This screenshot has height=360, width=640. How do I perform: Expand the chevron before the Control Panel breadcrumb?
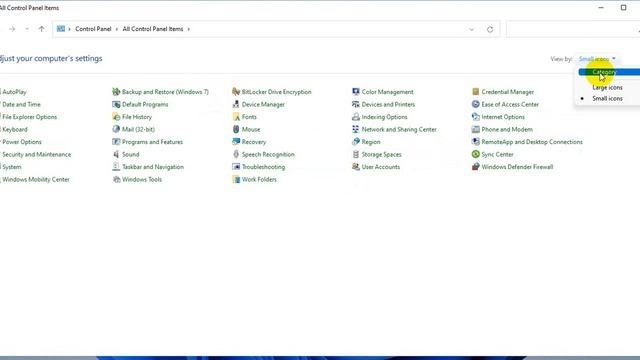coord(69,29)
